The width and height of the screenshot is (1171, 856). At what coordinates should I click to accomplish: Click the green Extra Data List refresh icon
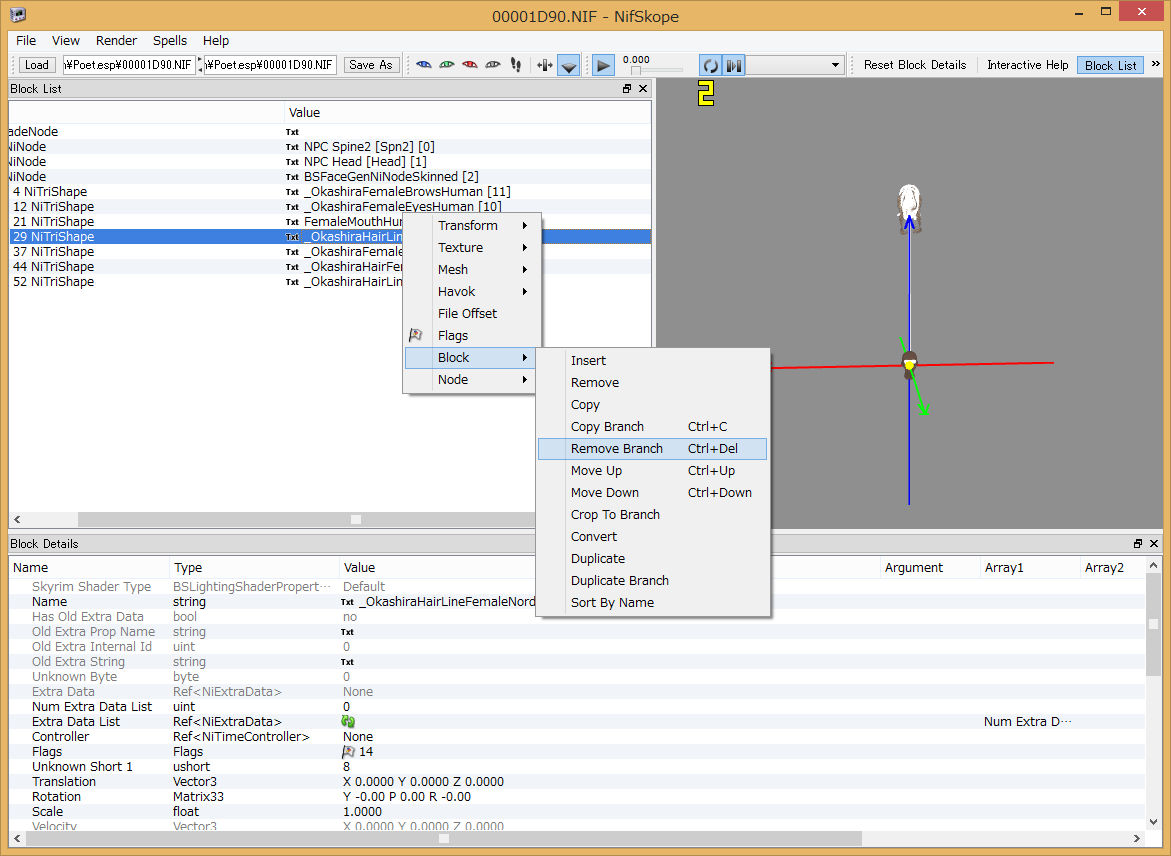[348, 722]
